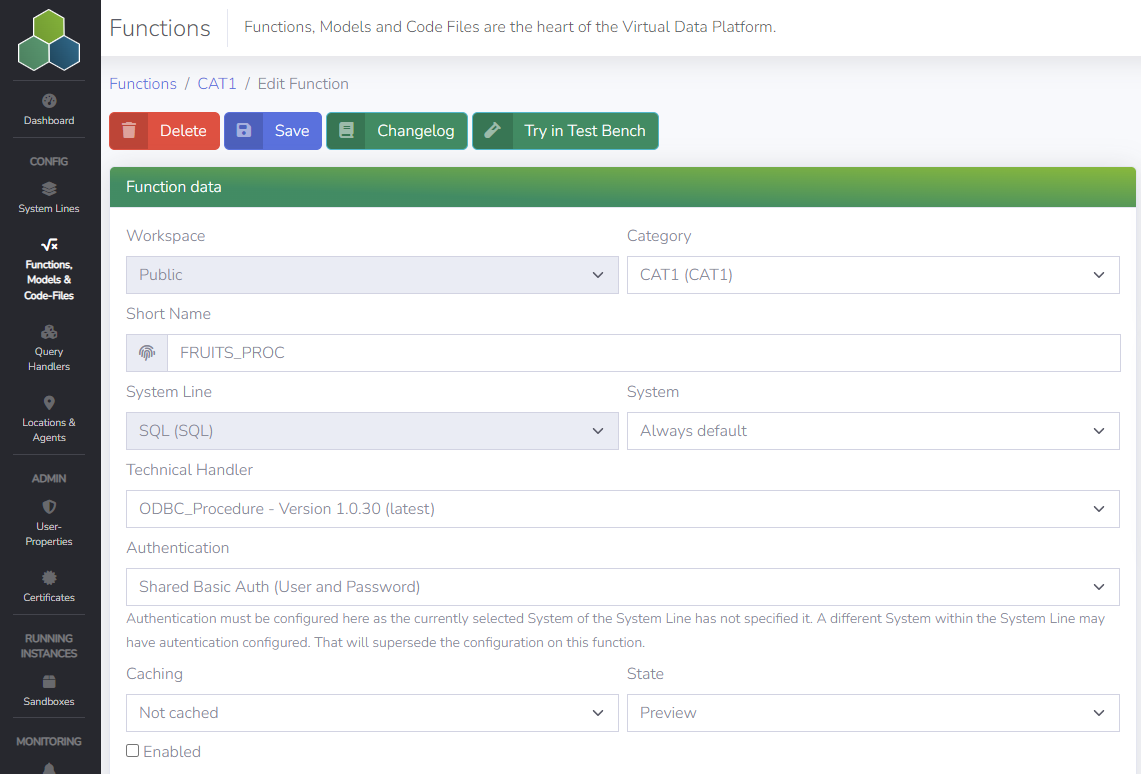Click the fingerprint icon beside Short Name
1141x774 pixels.
pyautogui.click(x=146, y=352)
